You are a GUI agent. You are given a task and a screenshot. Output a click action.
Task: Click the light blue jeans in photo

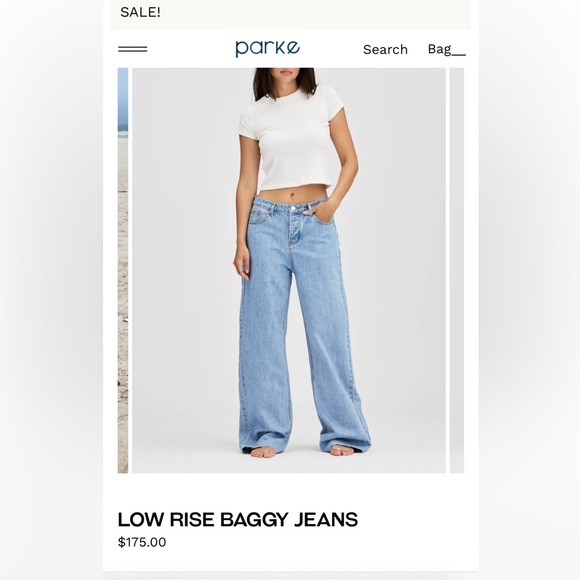point(303,326)
